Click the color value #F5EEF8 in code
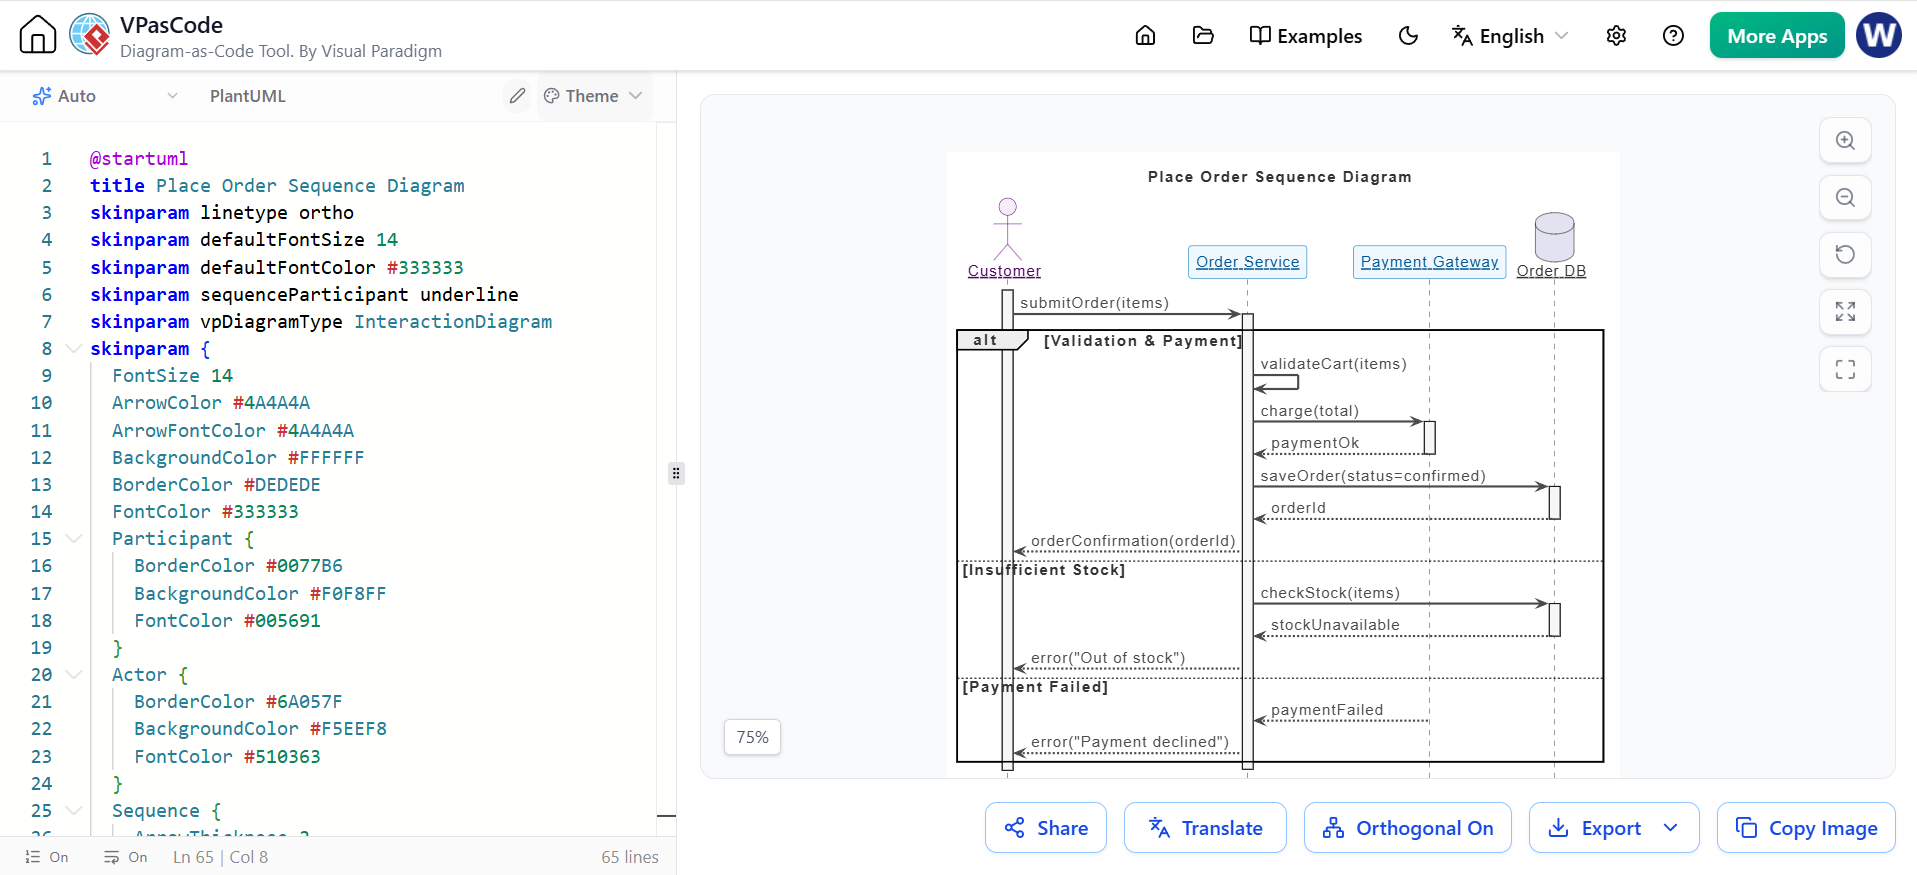Image resolution: width=1917 pixels, height=875 pixels. (x=348, y=728)
